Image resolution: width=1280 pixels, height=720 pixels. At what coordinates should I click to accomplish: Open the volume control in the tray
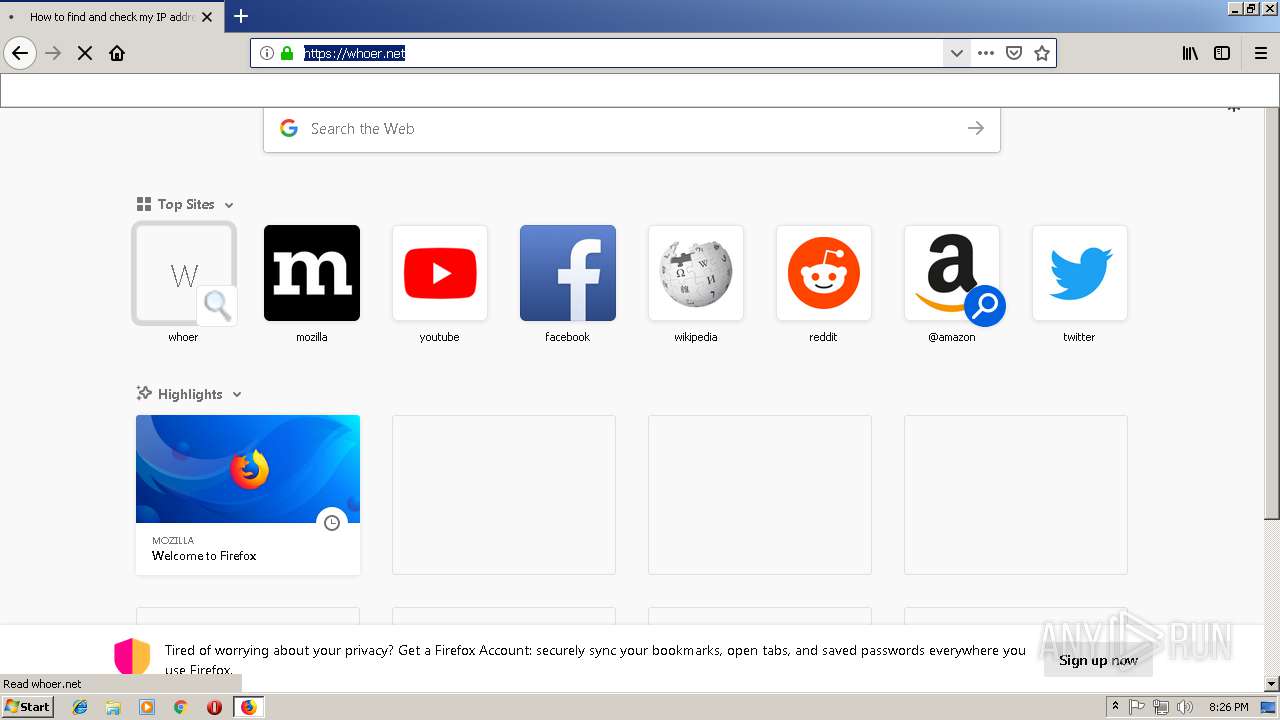[x=1185, y=707]
